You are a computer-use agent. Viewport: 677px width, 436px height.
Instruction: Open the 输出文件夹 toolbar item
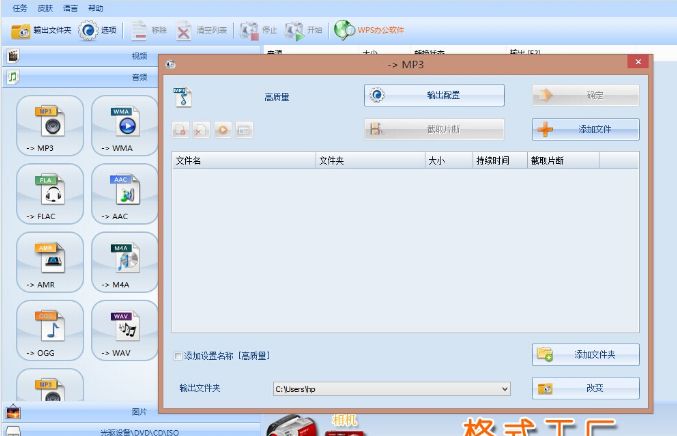[41, 30]
